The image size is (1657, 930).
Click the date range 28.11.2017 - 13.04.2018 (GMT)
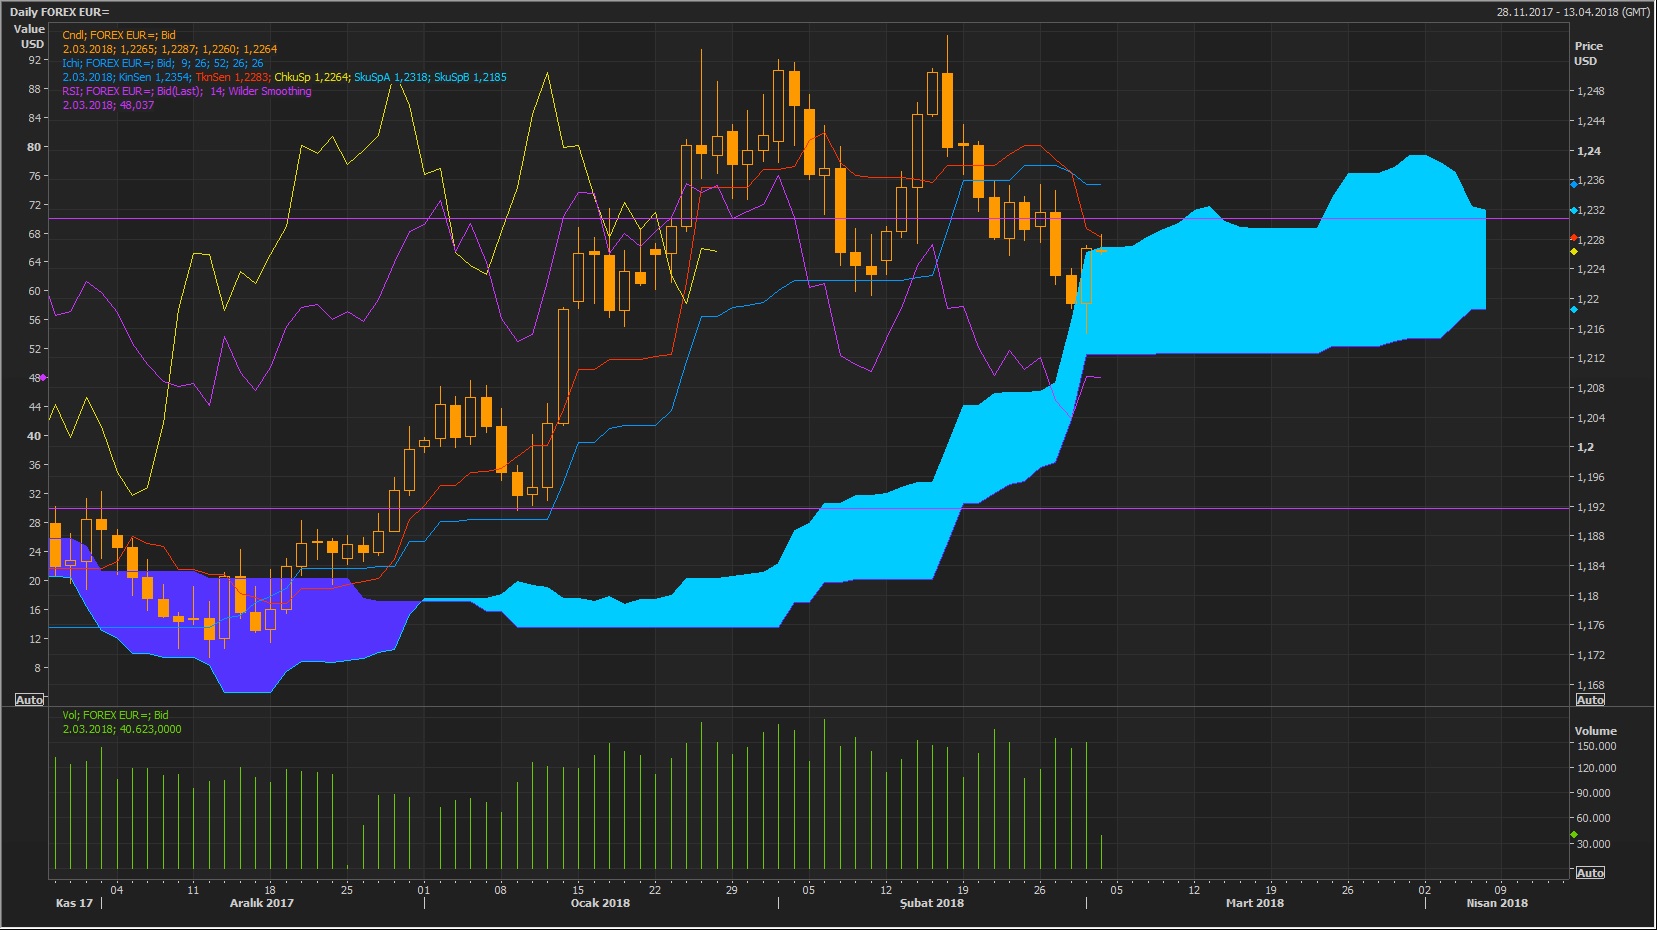1573,12
